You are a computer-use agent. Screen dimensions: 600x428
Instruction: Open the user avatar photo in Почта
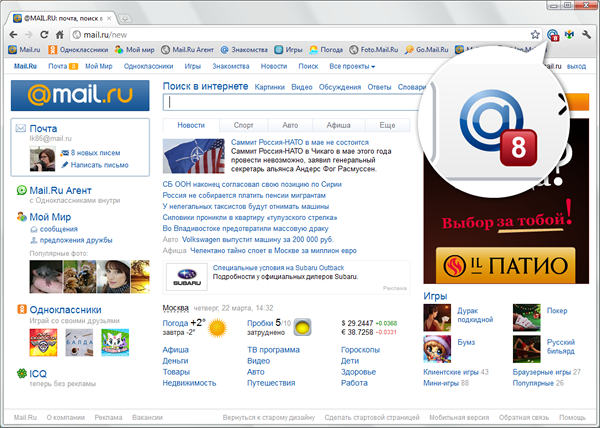pos(42,159)
